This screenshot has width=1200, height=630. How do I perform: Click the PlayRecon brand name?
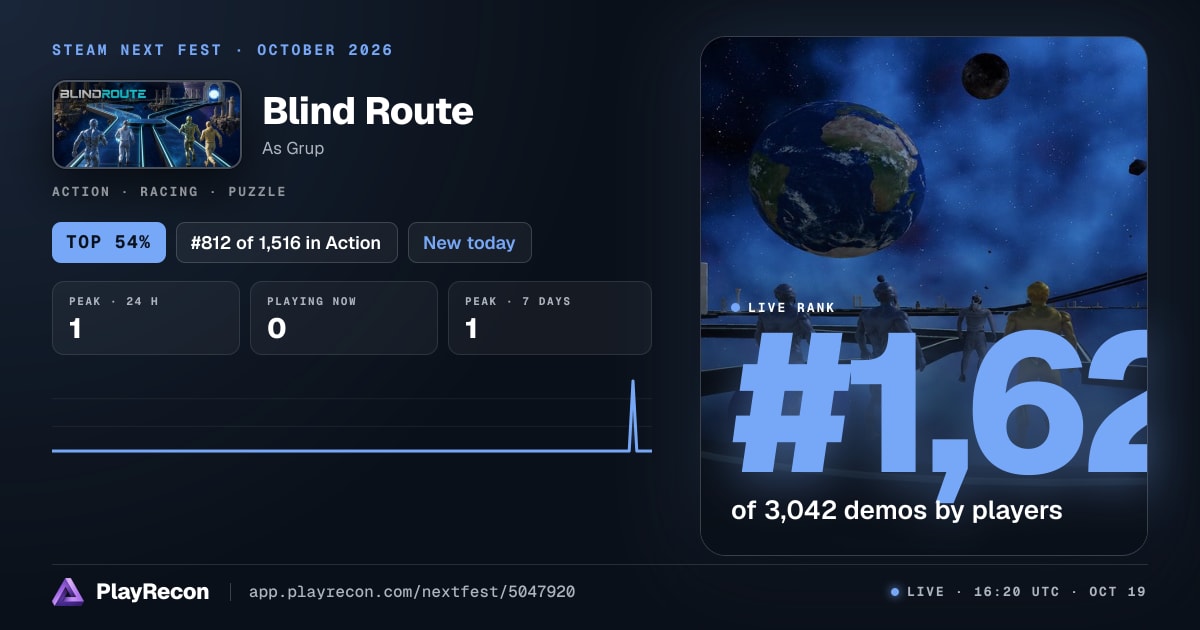(152, 592)
